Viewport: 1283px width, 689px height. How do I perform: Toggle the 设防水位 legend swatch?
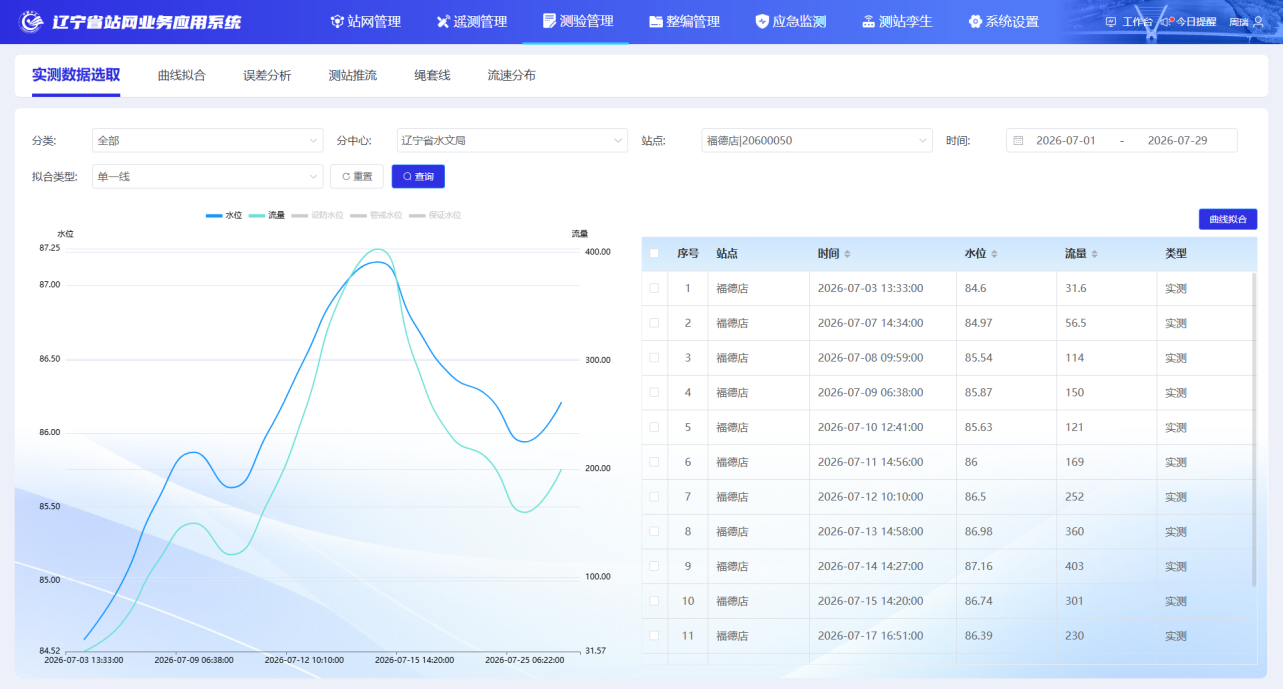click(300, 215)
